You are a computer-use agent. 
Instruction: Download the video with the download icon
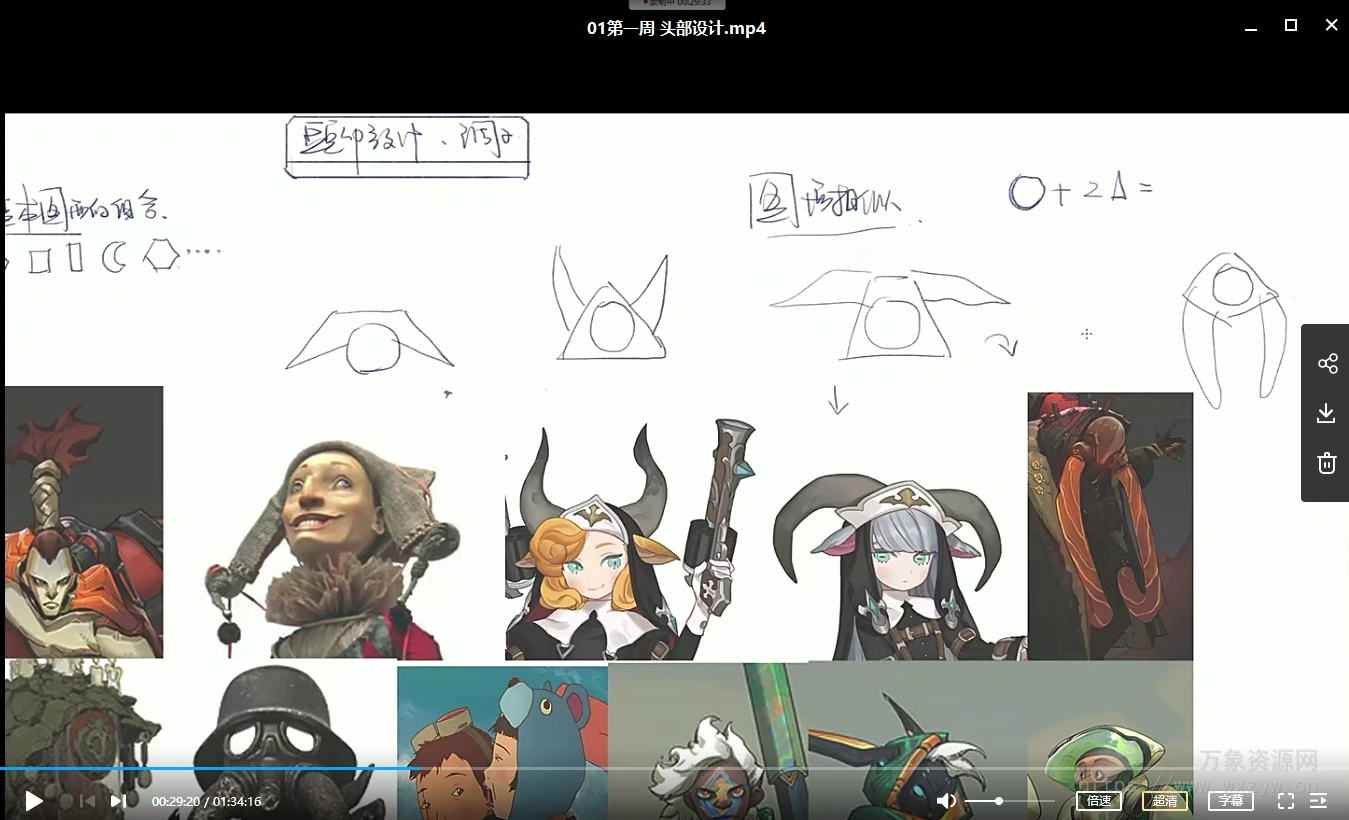coord(1327,414)
